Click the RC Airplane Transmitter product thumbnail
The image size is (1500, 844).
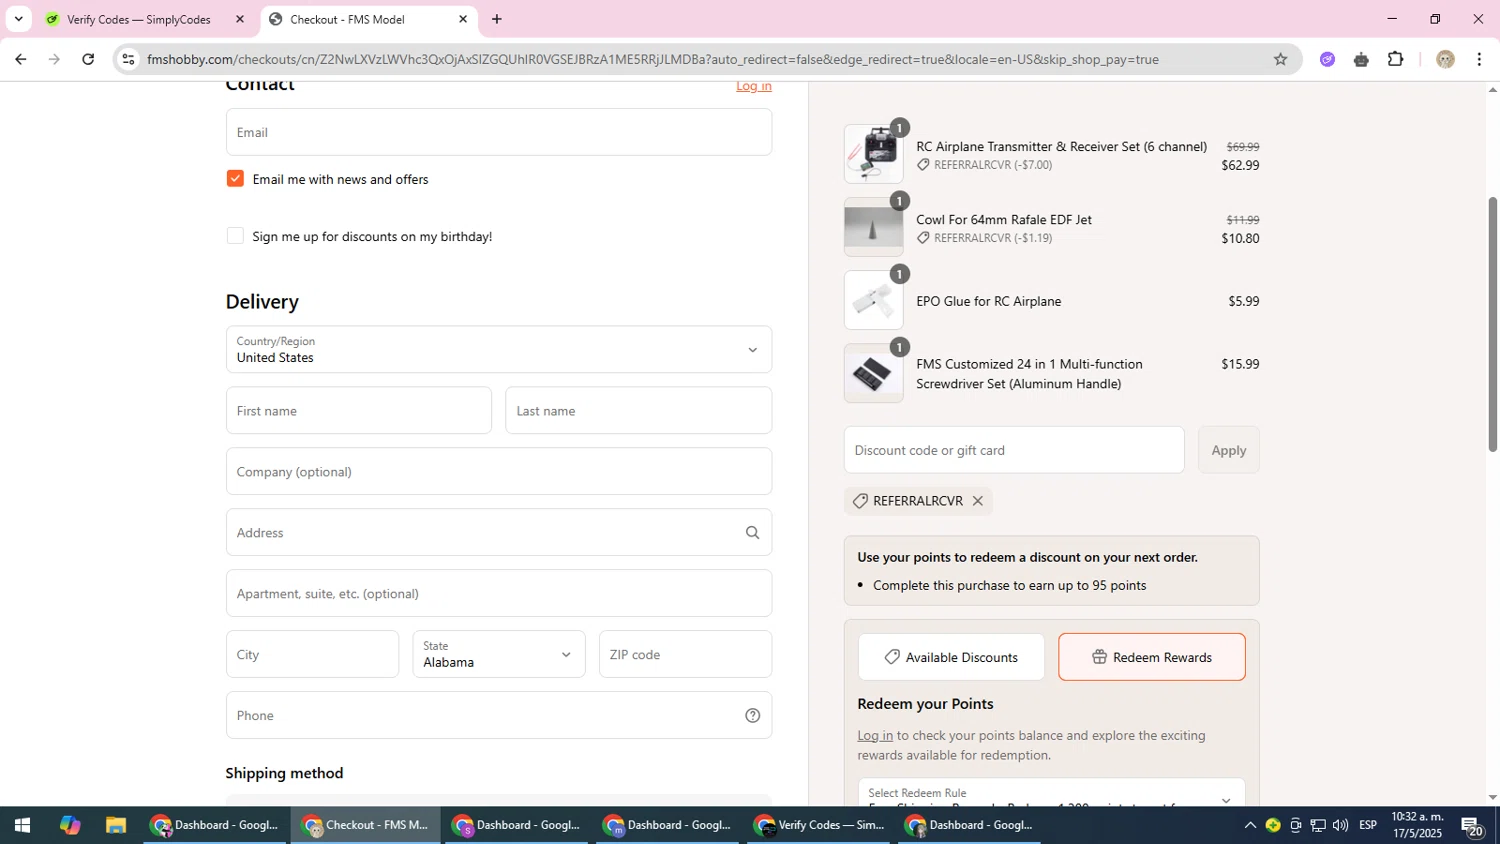873,154
